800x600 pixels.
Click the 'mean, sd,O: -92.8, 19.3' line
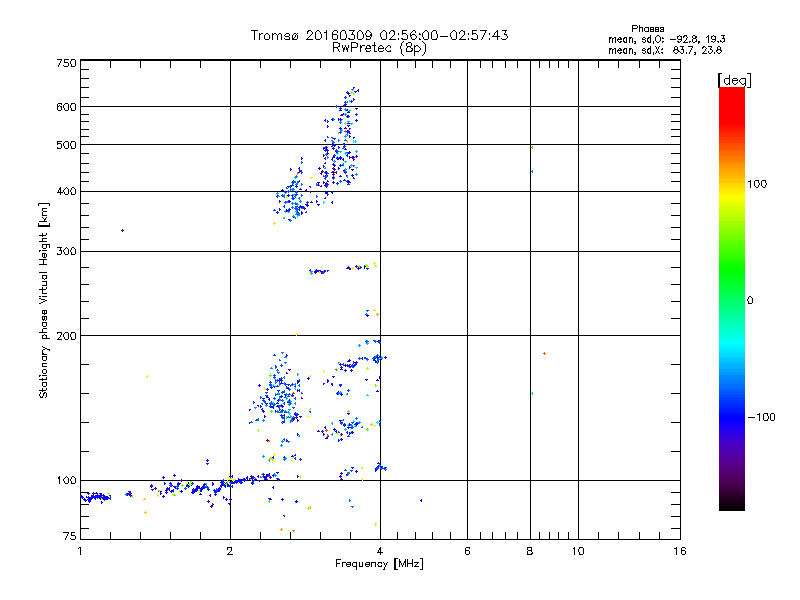click(x=666, y=39)
